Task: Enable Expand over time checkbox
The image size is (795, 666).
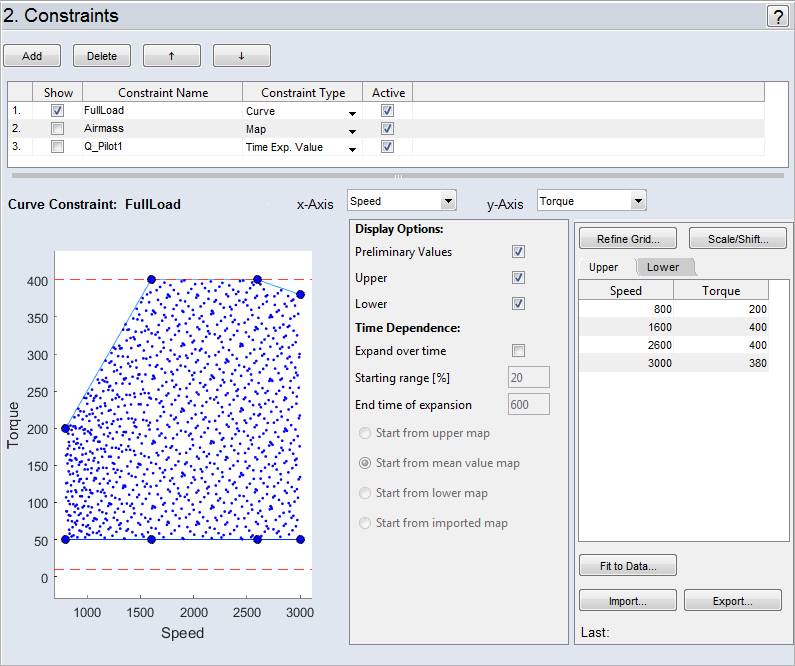Action: [518, 351]
